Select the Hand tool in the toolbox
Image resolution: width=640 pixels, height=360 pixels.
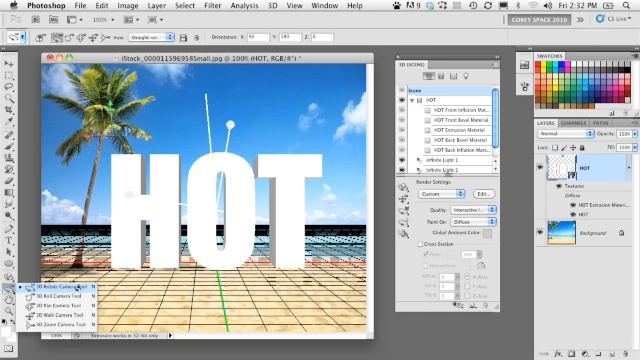9,300
